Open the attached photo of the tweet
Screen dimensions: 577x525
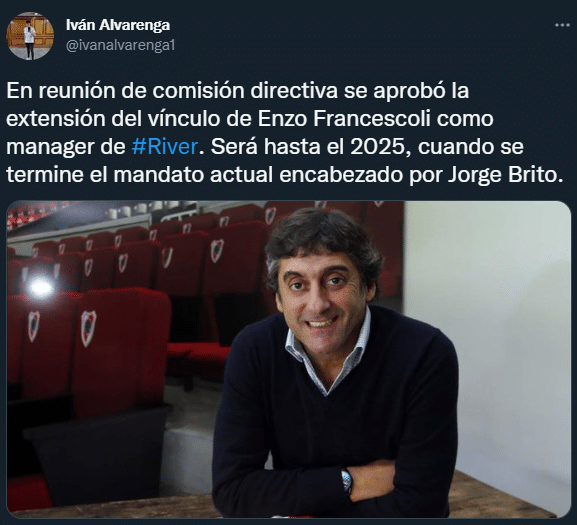pos(288,359)
